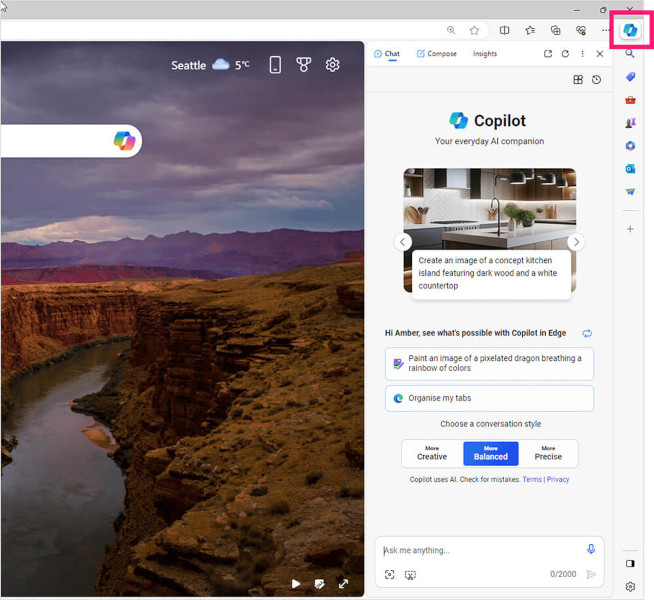Open mobile phone icon on new tab page
The height and width of the screenshot is (600, 654).
tap(275, 65)
